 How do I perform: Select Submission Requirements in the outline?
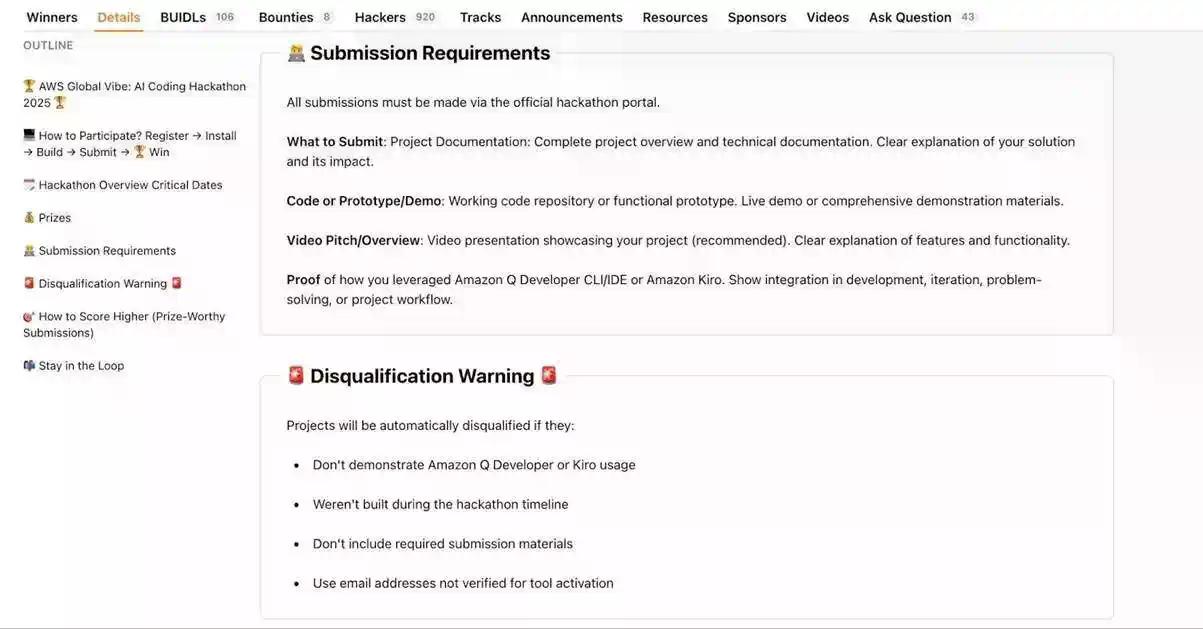(x=107, y=251)
